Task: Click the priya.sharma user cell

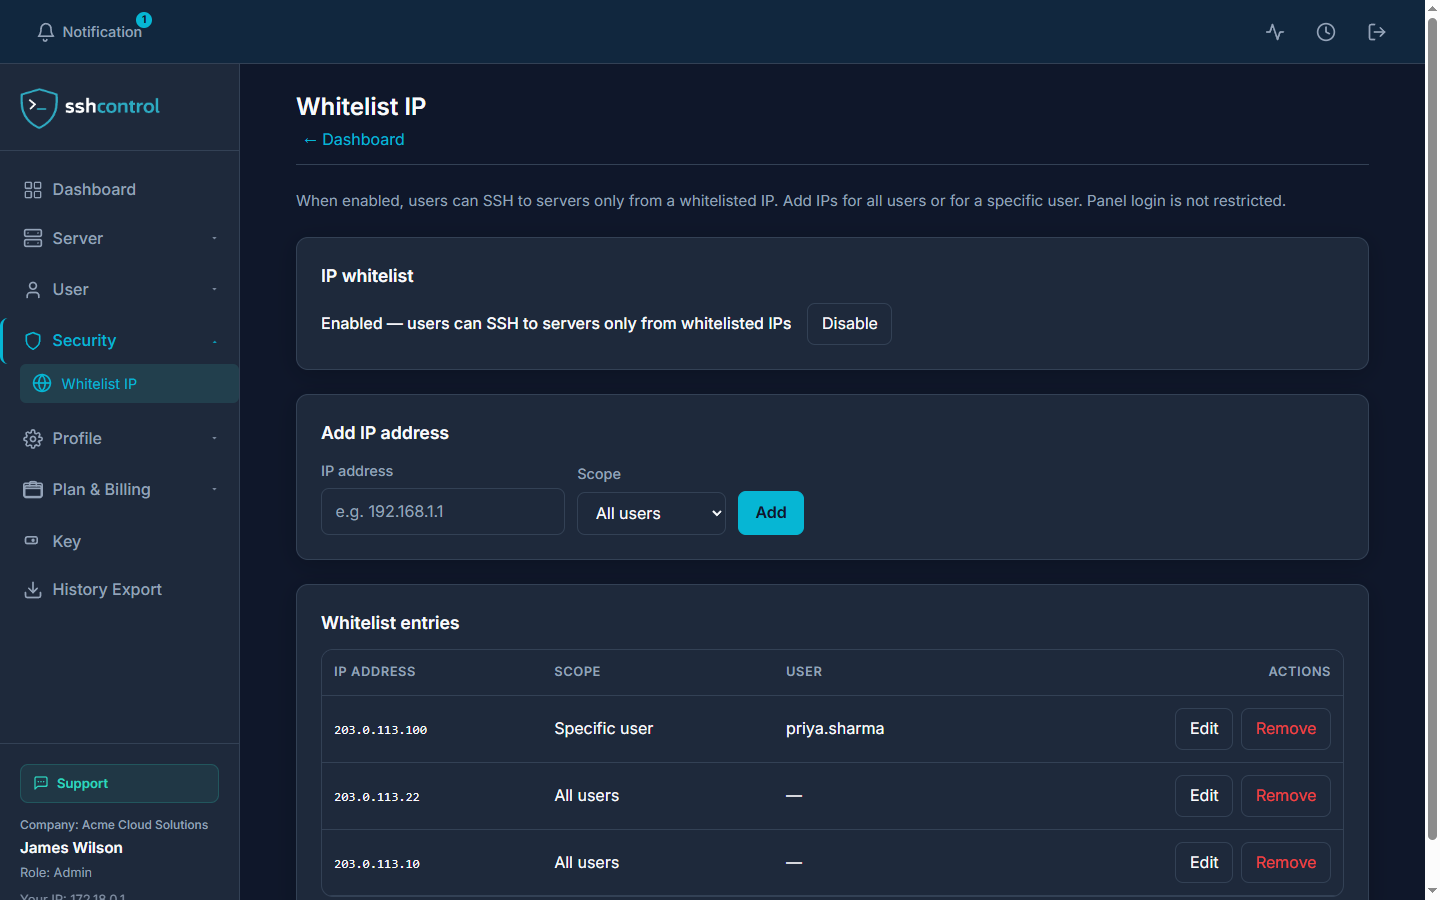Action: point(835,729)
